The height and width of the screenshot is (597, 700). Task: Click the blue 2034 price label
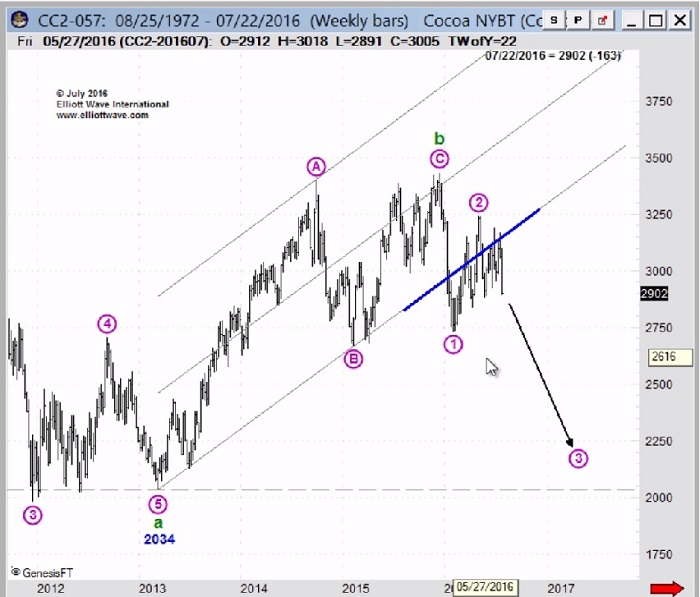(159, 539)
